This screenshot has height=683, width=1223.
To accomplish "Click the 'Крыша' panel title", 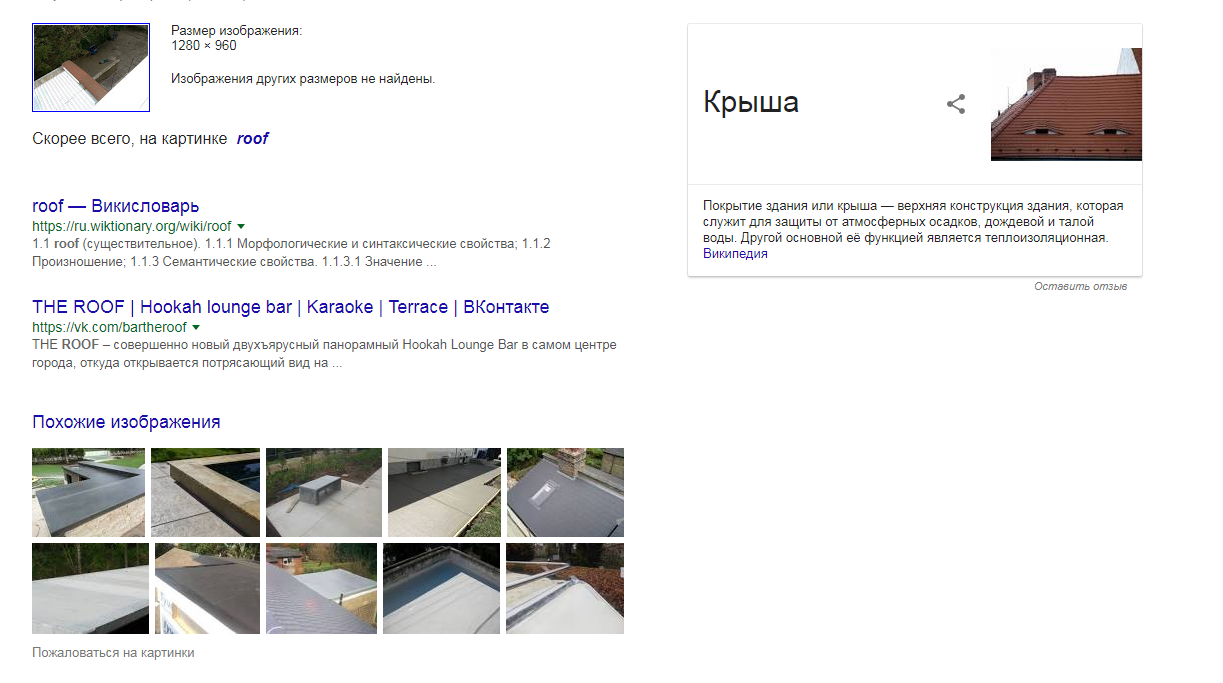I will pyautogui.click(x=751, y=103).
